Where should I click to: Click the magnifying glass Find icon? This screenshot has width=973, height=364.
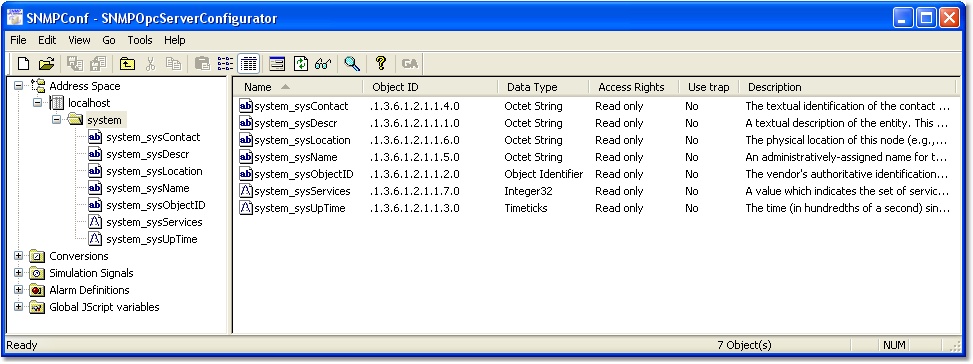click(x=352, y=63)
